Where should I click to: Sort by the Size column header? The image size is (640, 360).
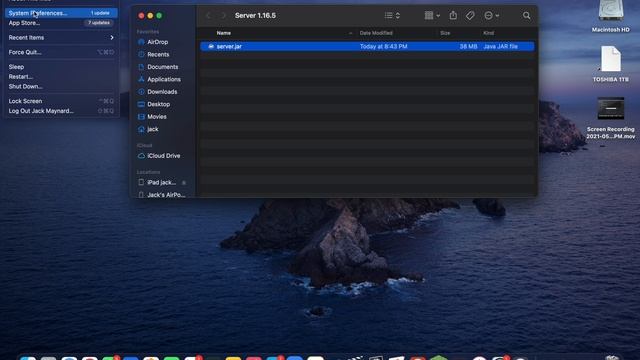(445, 33)
